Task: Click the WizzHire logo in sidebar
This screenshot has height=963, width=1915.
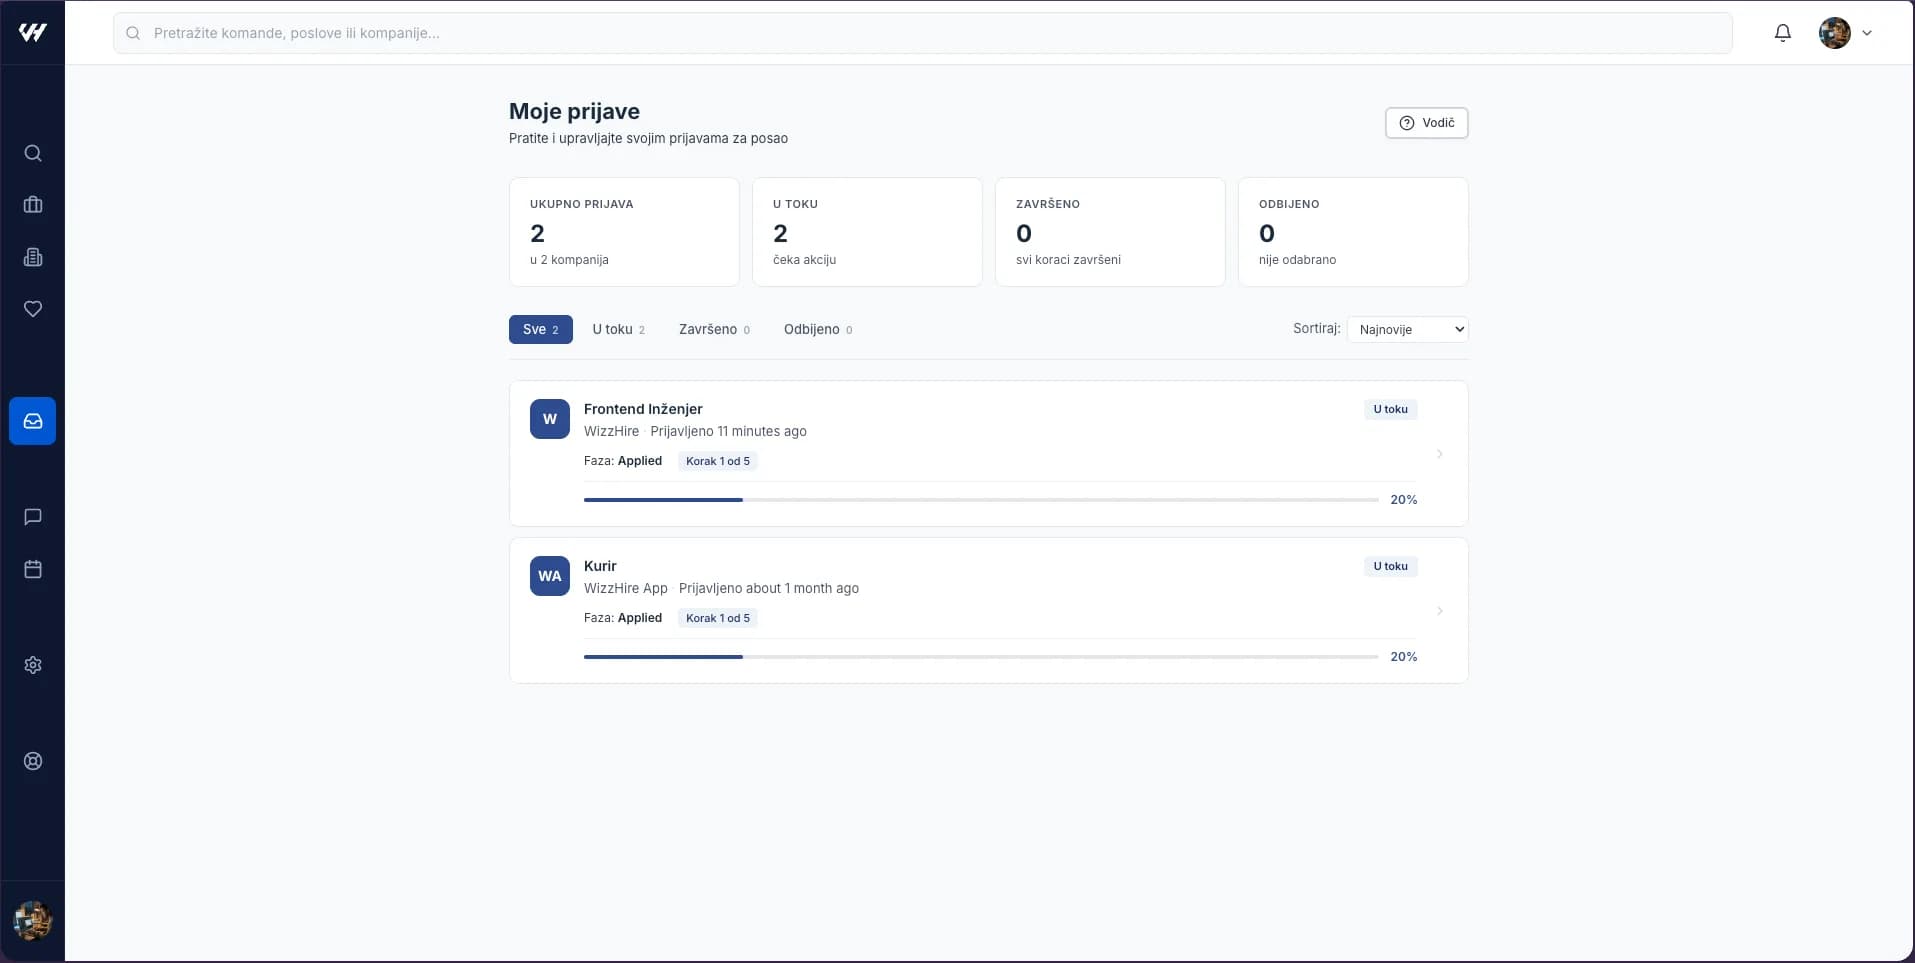Action: (32, 32)
